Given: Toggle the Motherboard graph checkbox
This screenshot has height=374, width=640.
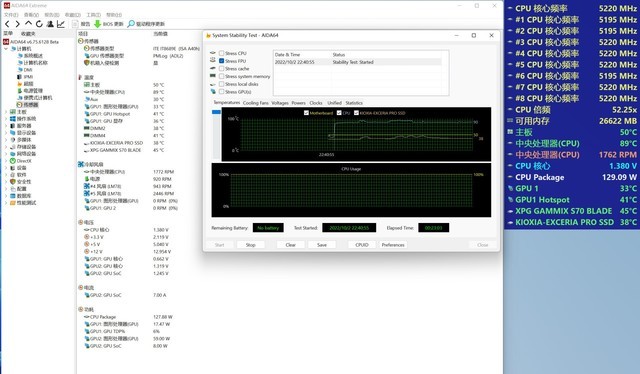Looking at the screenshot, I should pos(306,113).
